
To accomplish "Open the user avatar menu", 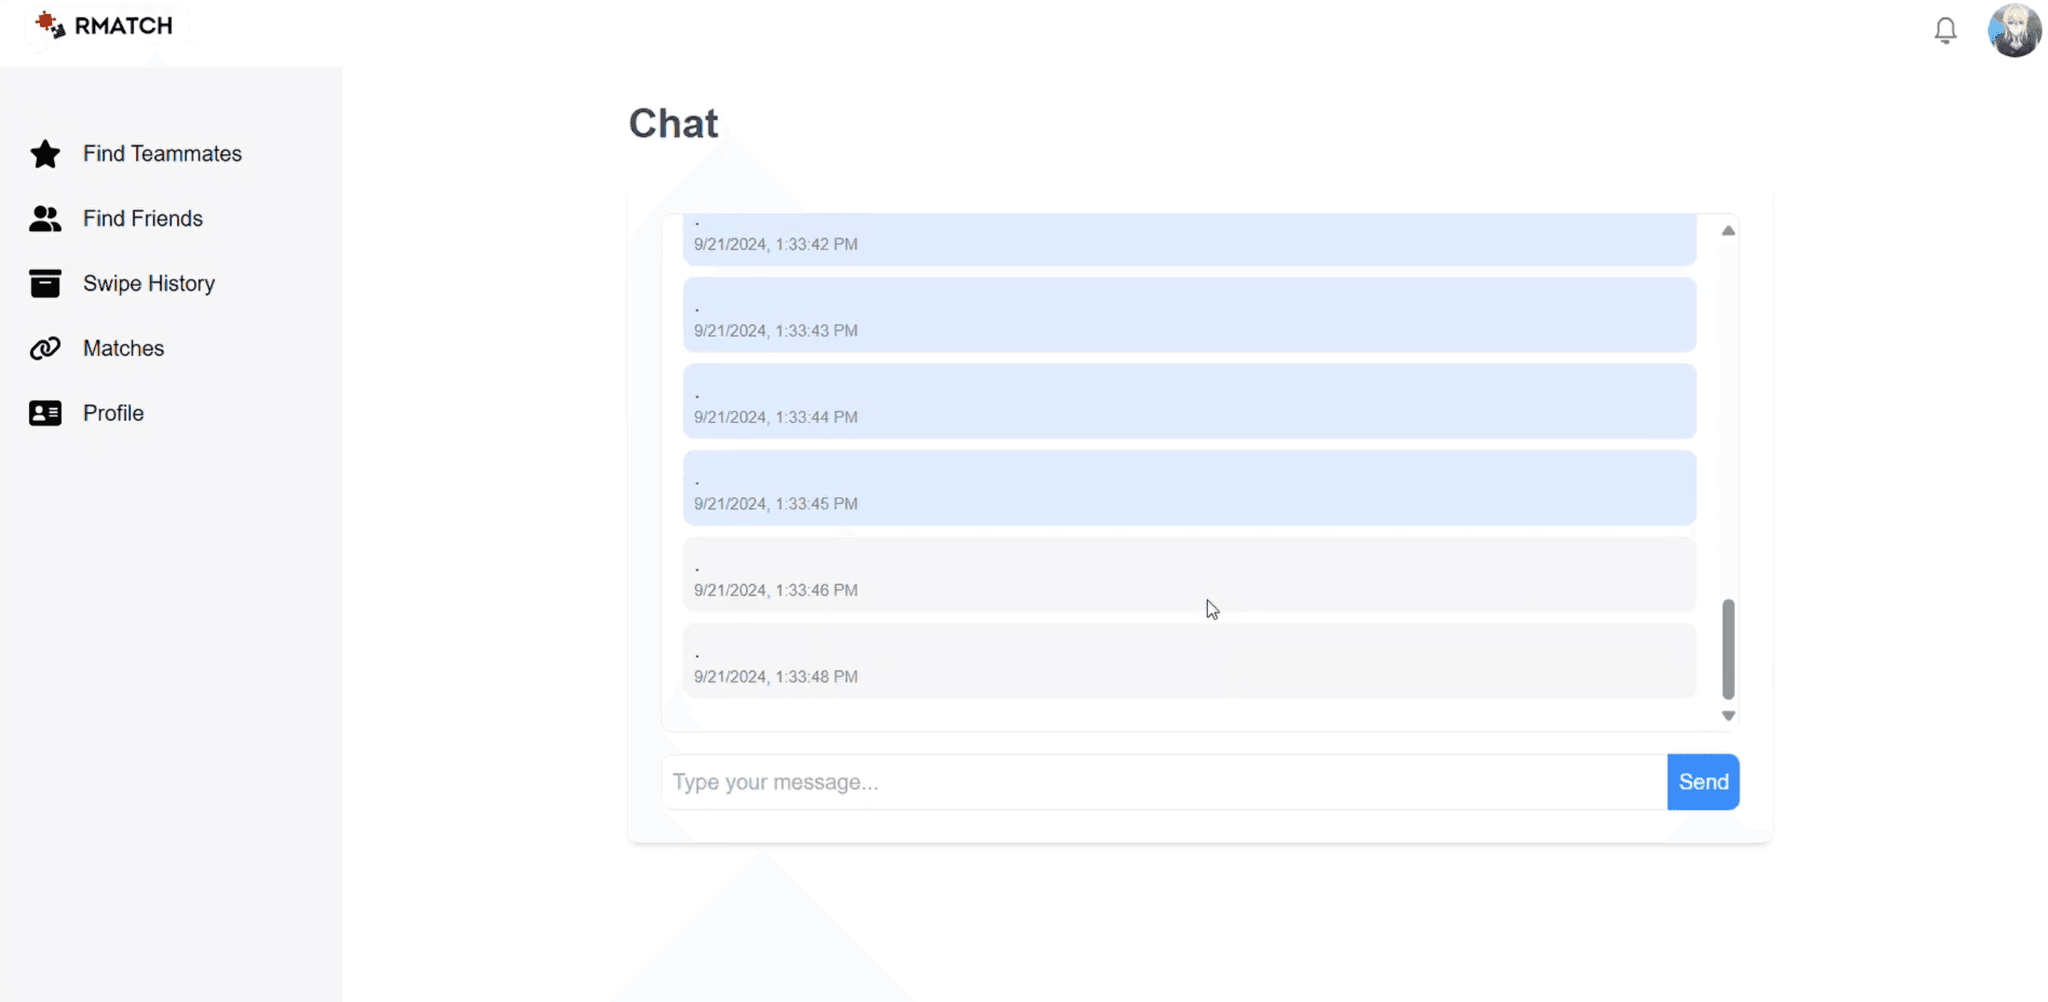I will point(2014,31).
